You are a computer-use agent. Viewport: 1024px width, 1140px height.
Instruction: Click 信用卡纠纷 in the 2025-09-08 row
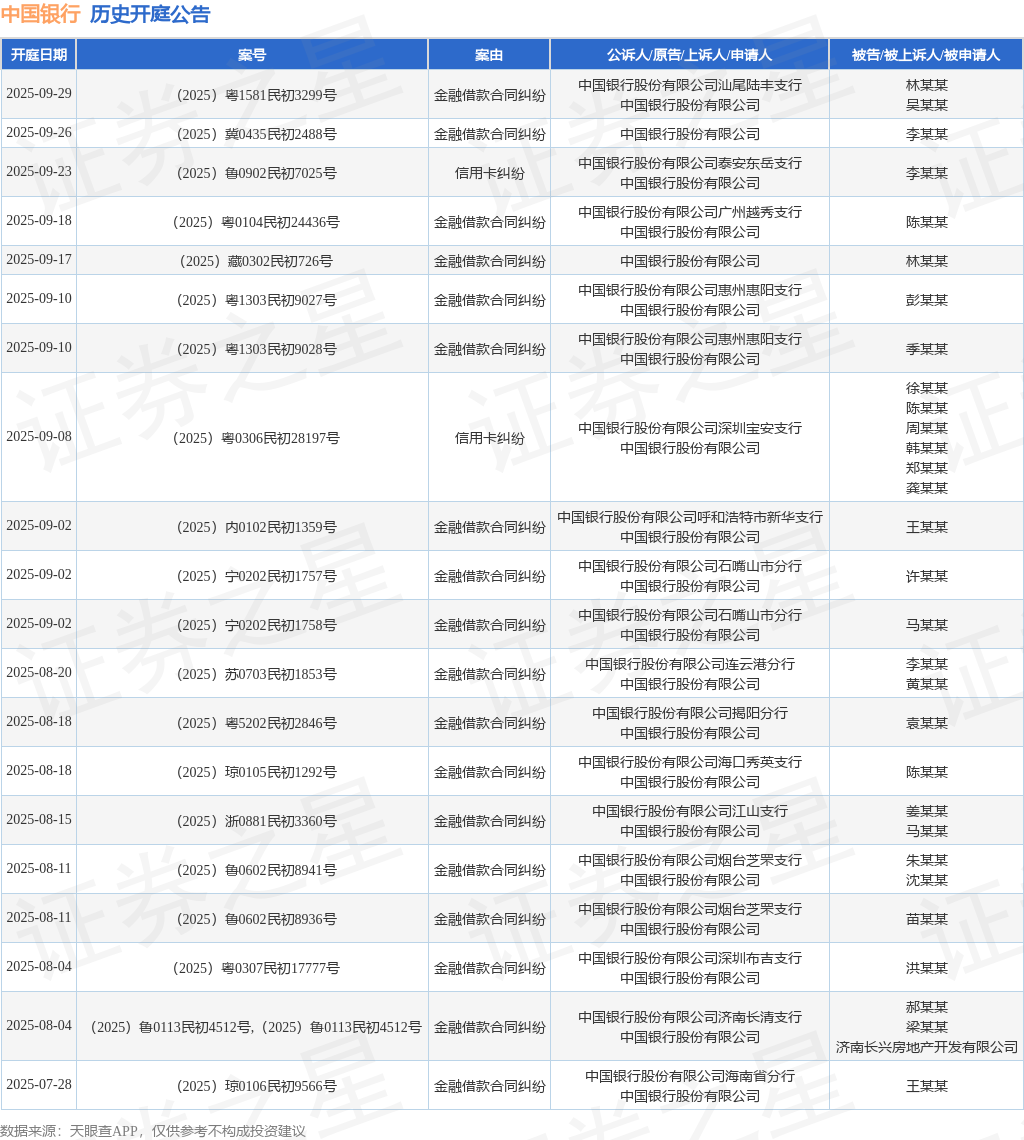489,438
